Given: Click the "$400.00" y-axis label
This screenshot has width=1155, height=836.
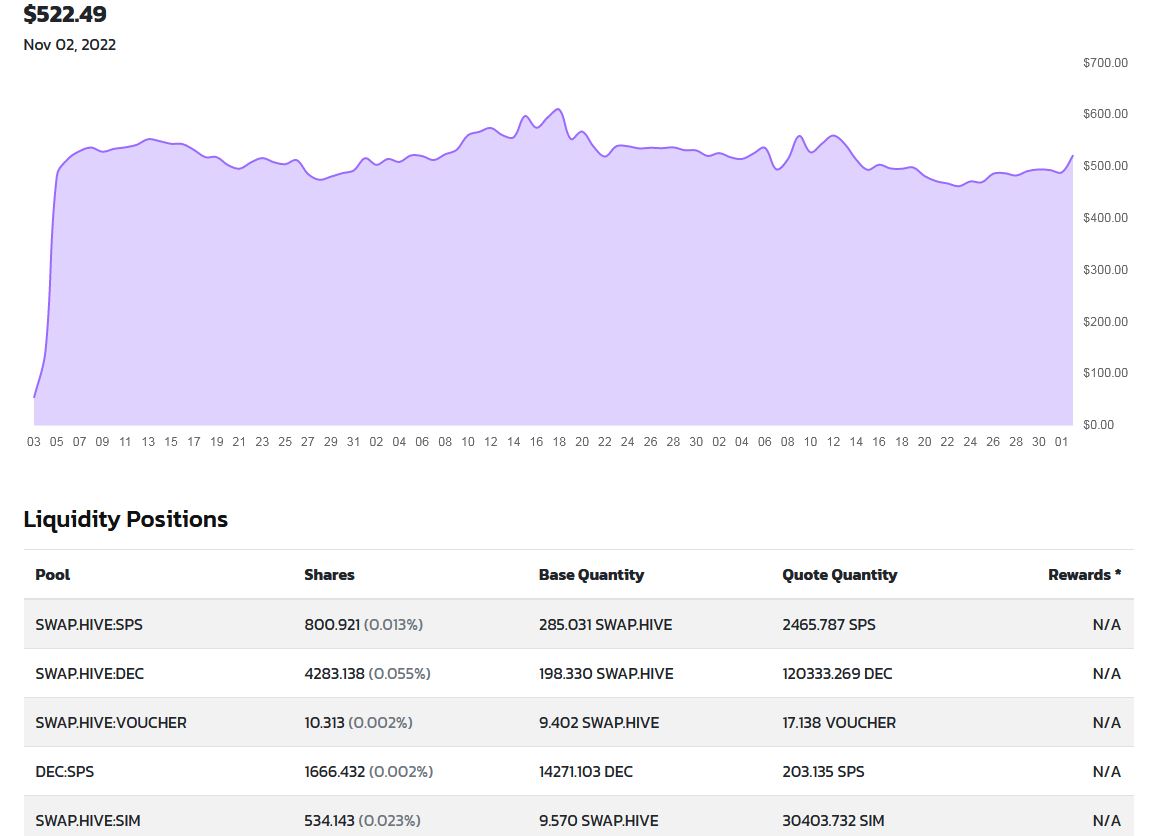Looking at the screenshot, I should pyautogui.click(x=1105, y=217).
